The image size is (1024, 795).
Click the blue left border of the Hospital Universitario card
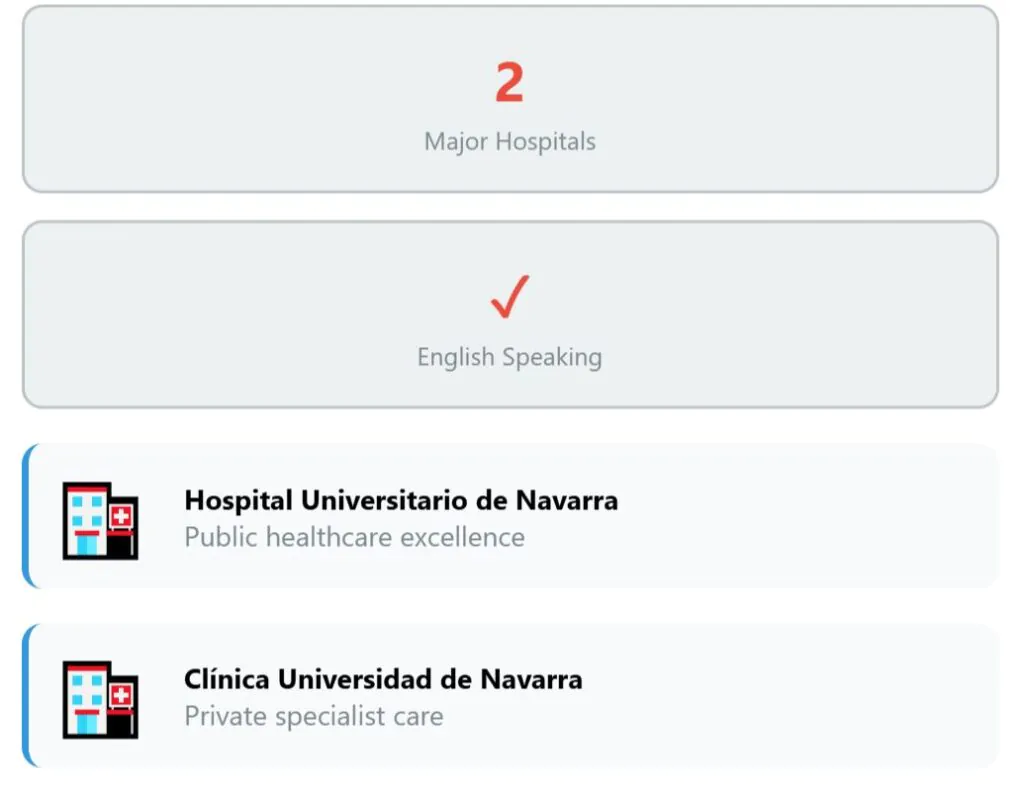tap(25, 517)
